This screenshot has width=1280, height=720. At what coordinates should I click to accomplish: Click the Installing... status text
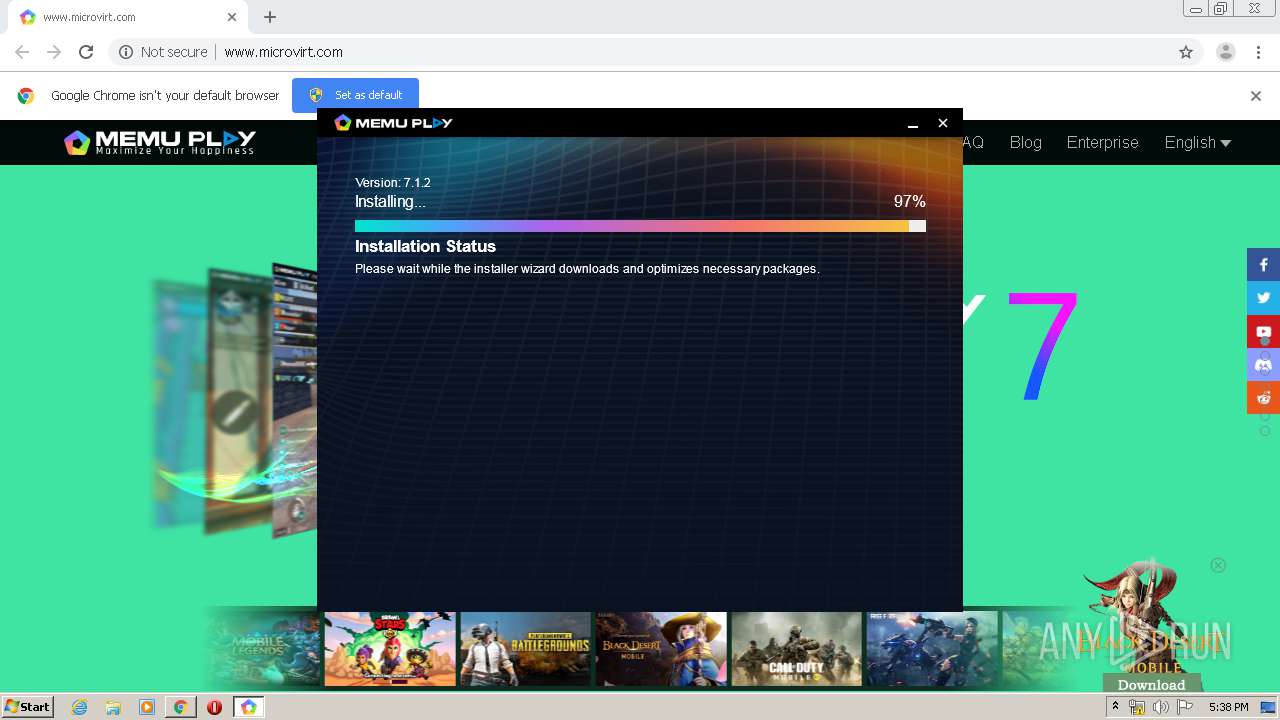(x=390, y=201)
